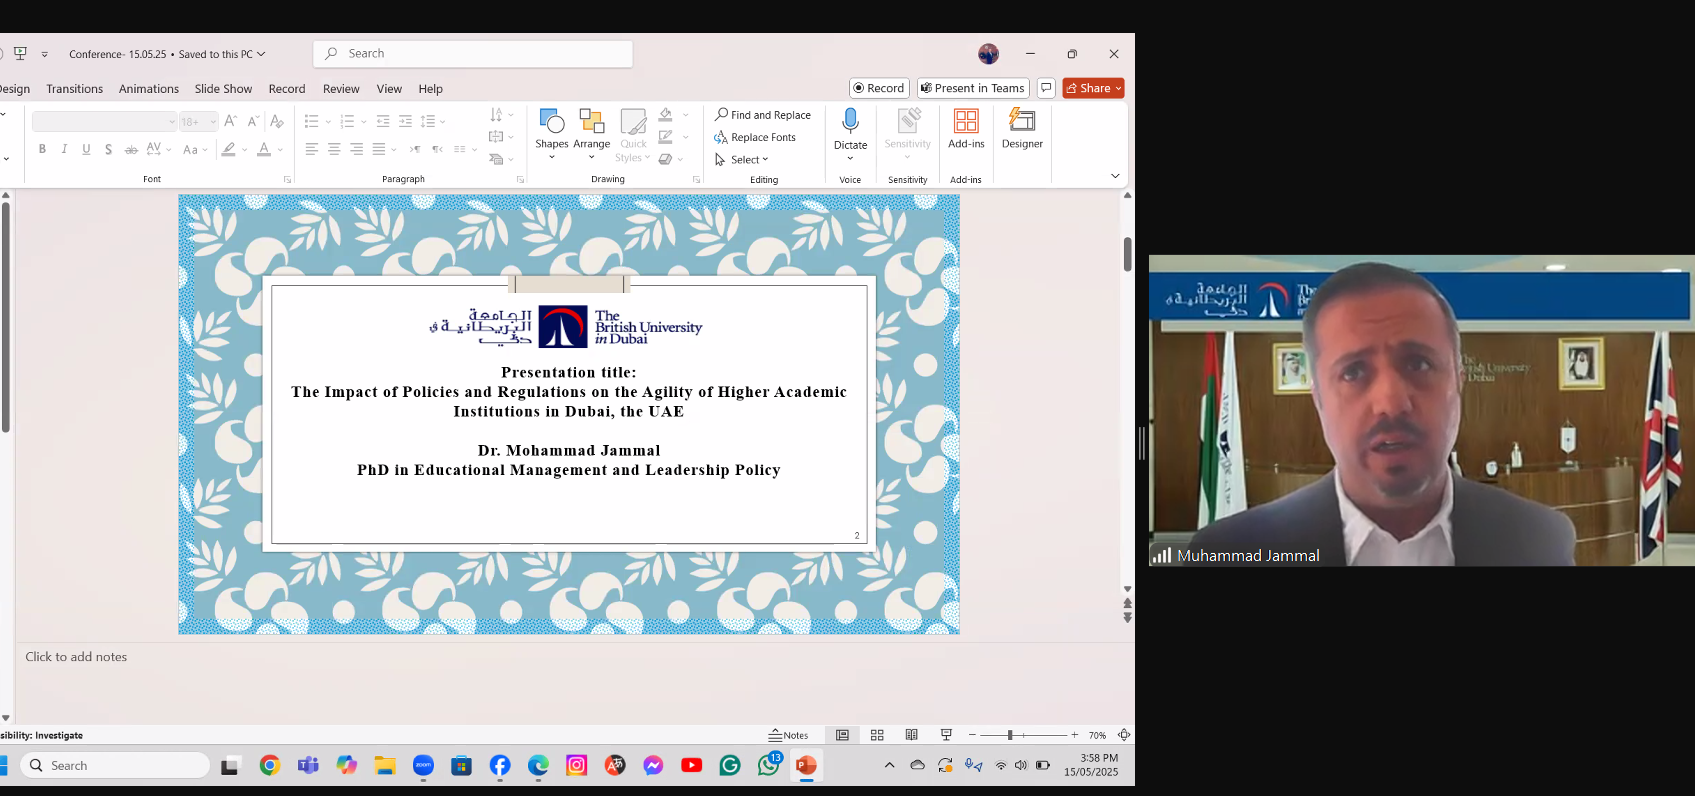Adjust the zoom slider handle
The width and height of the screenshot is (1695, 796).
pos(1010,735)
